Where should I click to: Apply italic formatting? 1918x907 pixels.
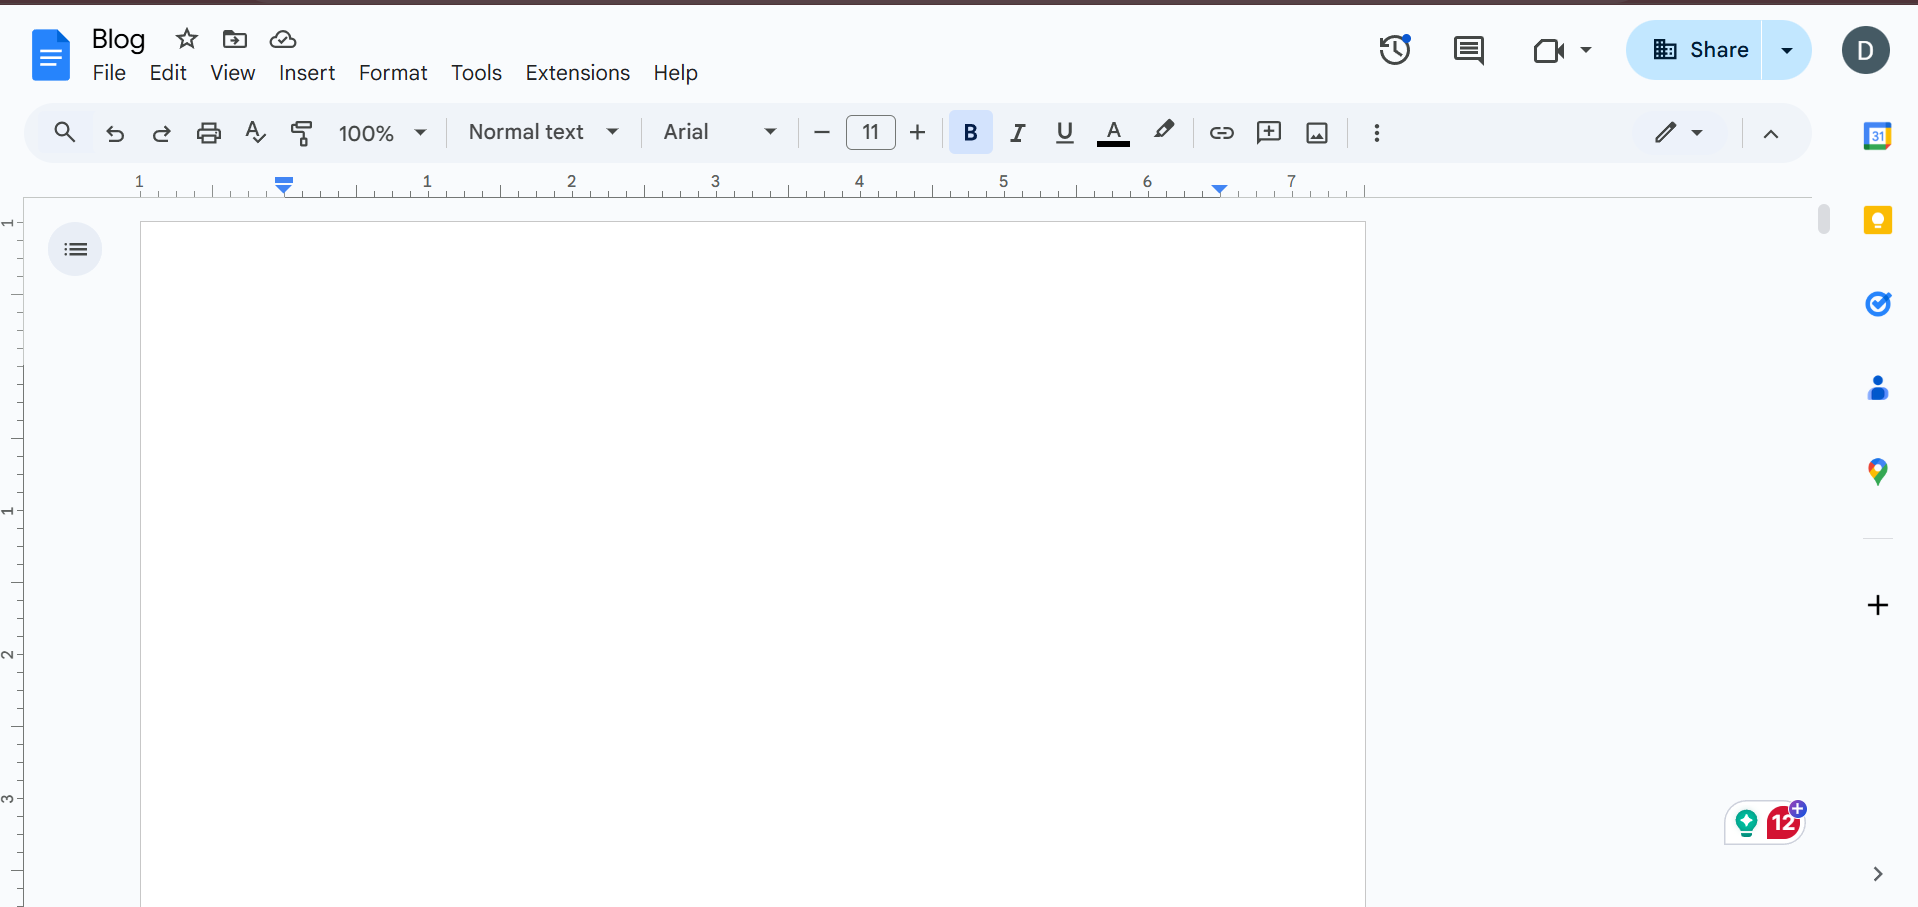click(x=1017, y=132)
